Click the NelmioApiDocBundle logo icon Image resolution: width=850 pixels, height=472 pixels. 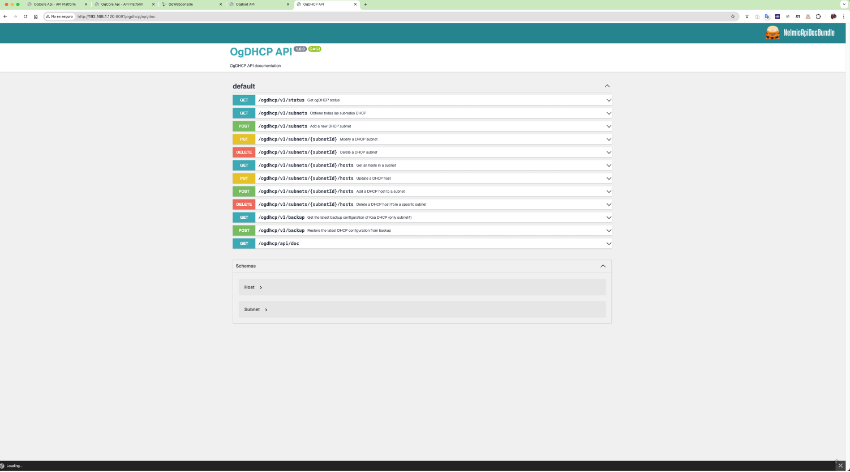tap(773, 33)
